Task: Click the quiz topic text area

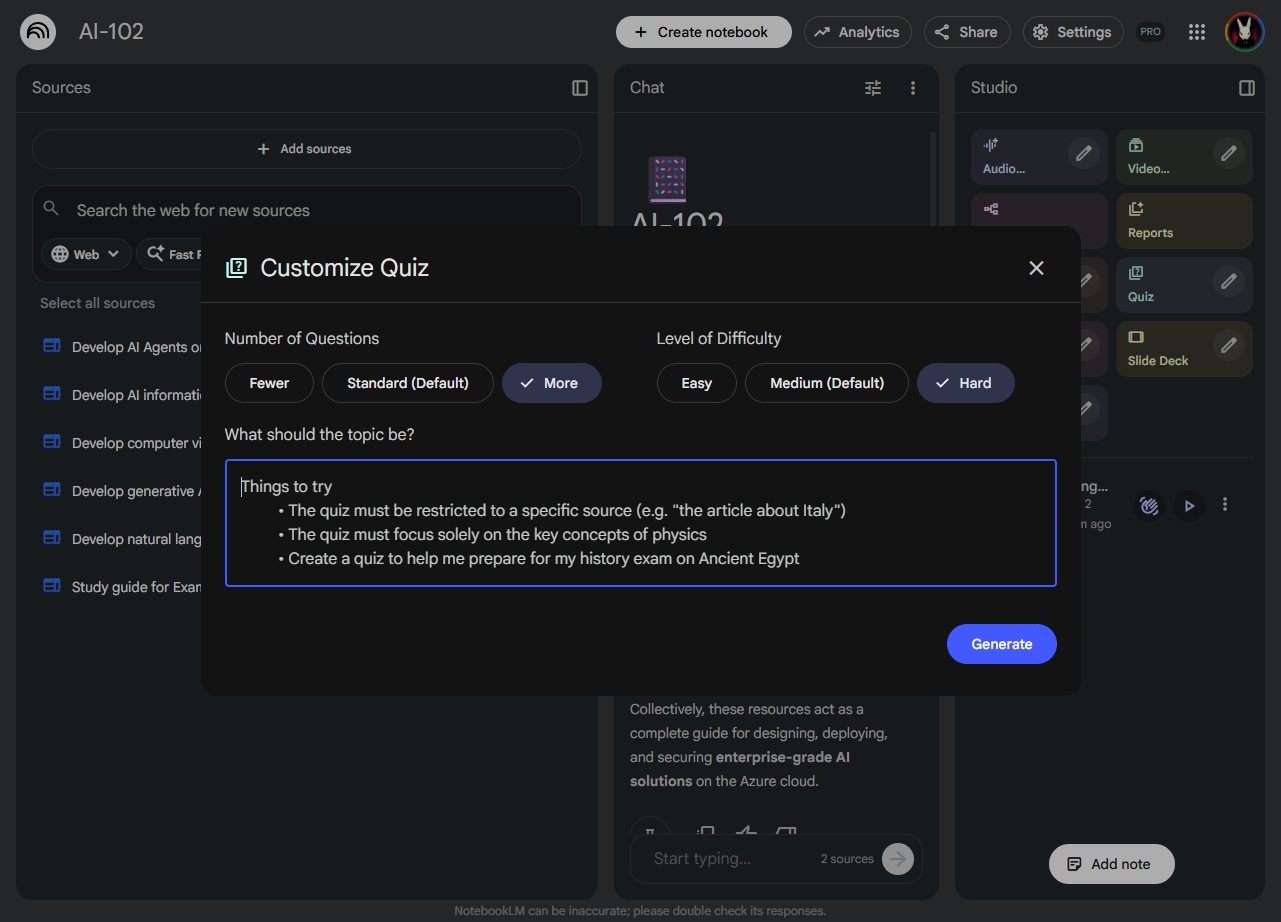Action: pyautogui.click(x=641, y=523)
